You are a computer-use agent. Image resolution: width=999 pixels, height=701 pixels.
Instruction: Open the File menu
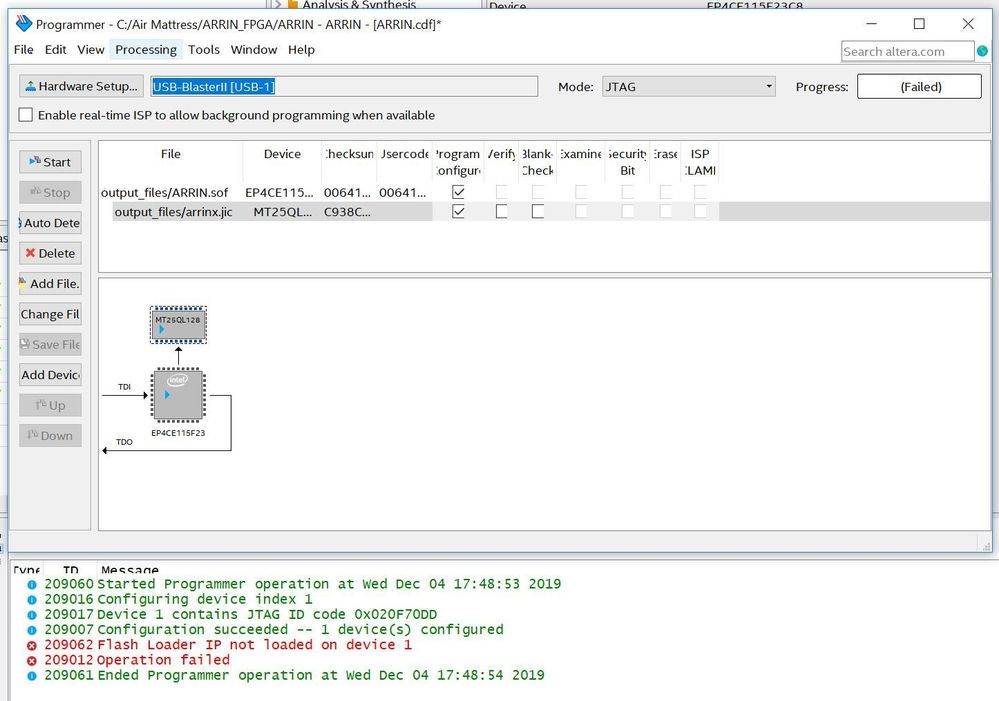tap(23, 49)
